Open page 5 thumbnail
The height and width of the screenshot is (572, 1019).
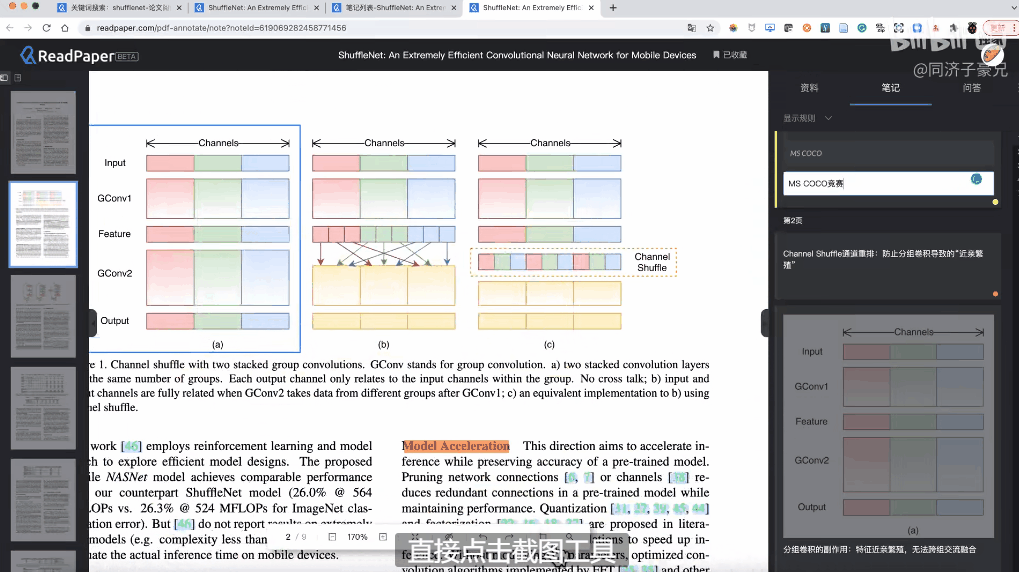(43, 500)
